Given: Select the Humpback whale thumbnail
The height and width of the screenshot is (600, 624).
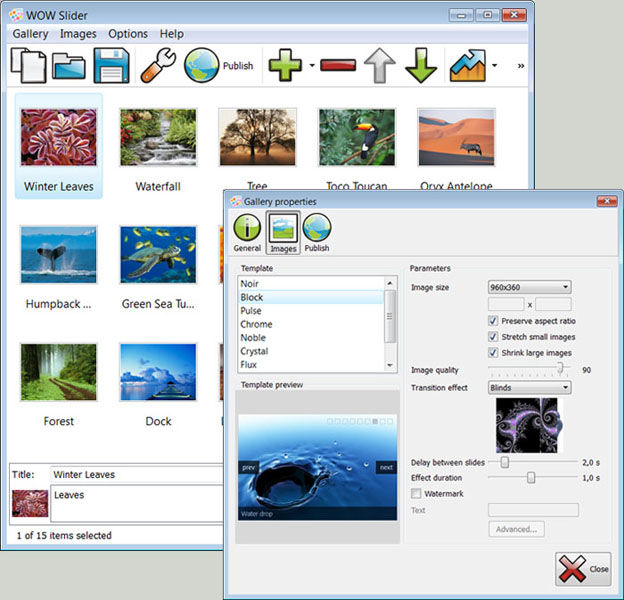Looking at the screenshot, I should click(58, 255).
